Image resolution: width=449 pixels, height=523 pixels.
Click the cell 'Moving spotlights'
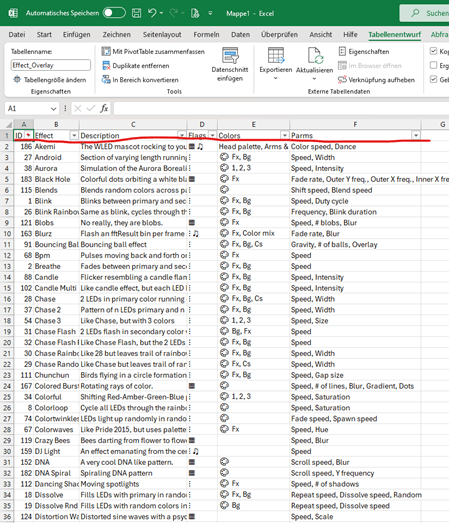(133, 484)
